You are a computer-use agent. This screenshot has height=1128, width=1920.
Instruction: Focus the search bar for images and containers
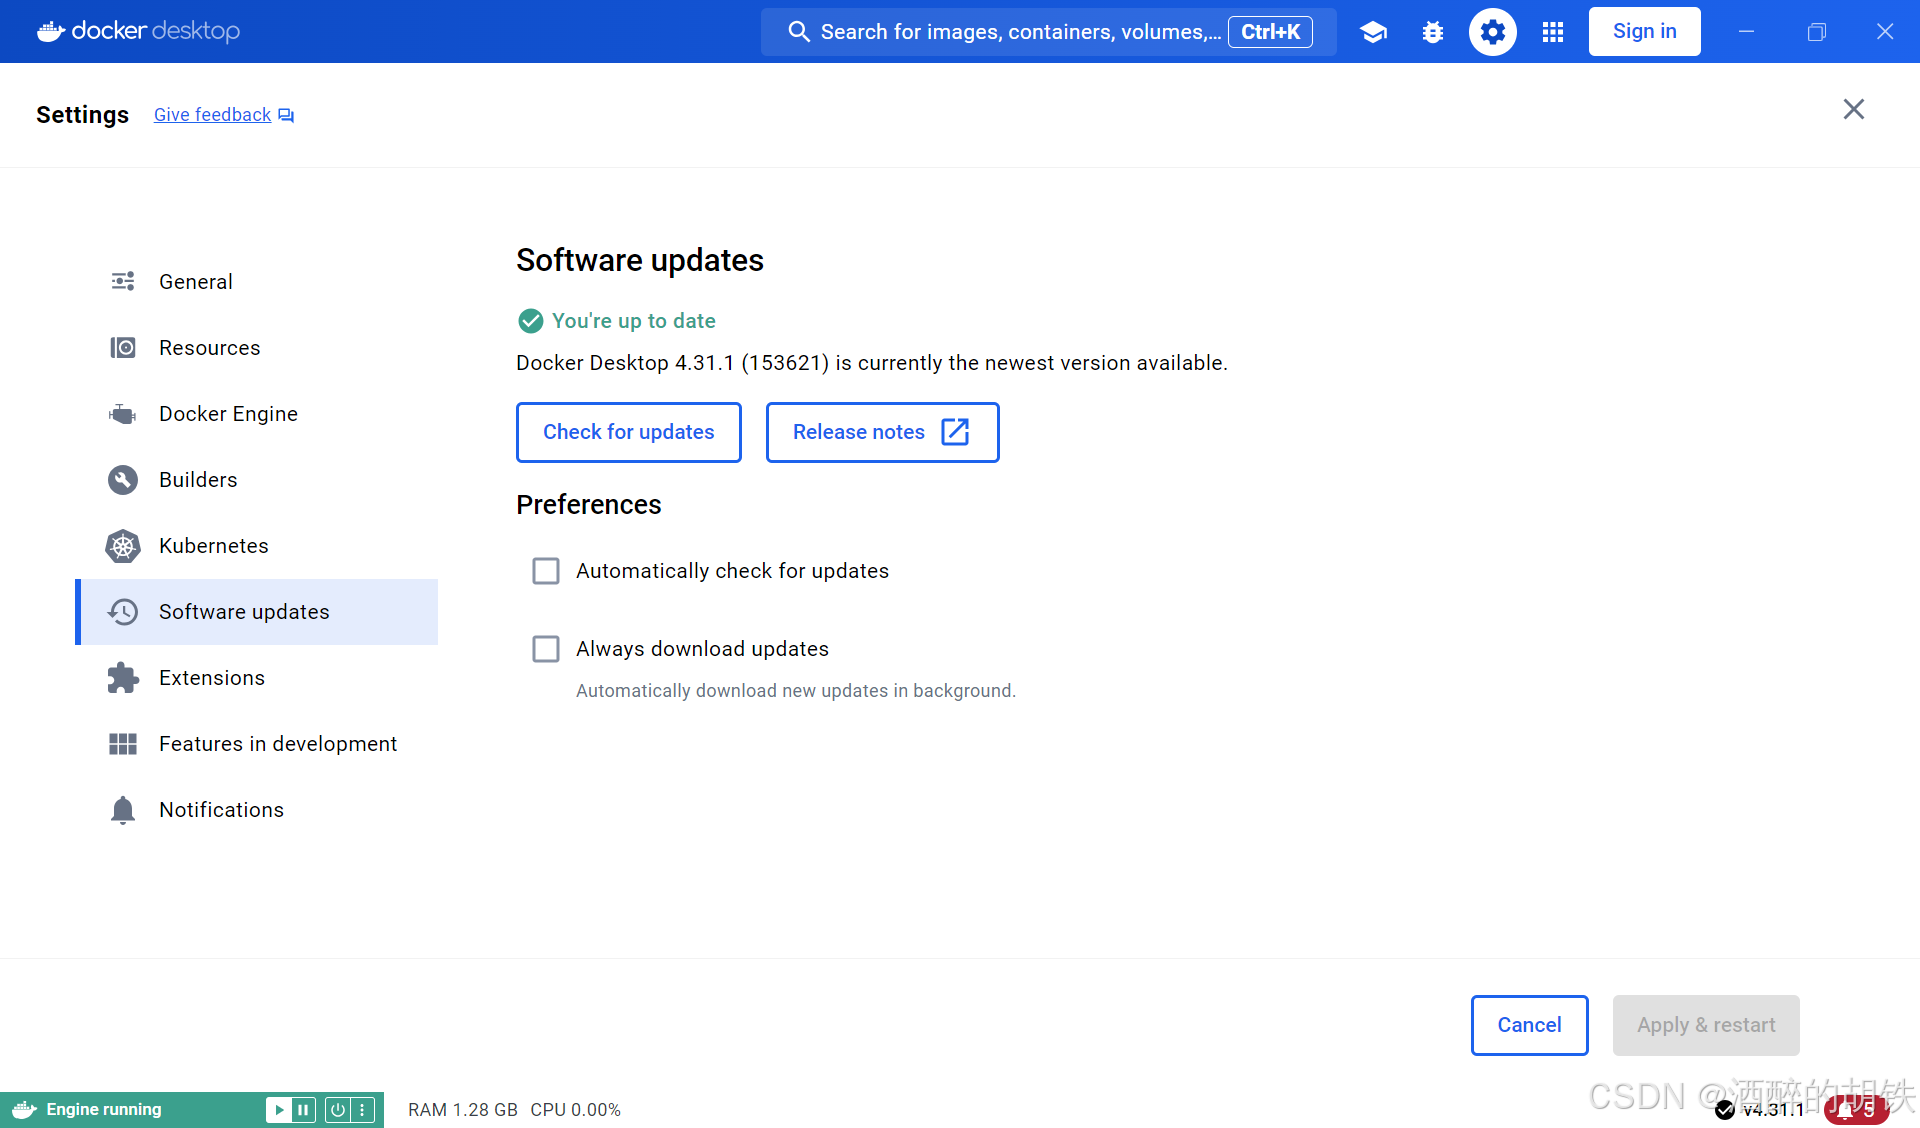click(x=1018, y=32)
